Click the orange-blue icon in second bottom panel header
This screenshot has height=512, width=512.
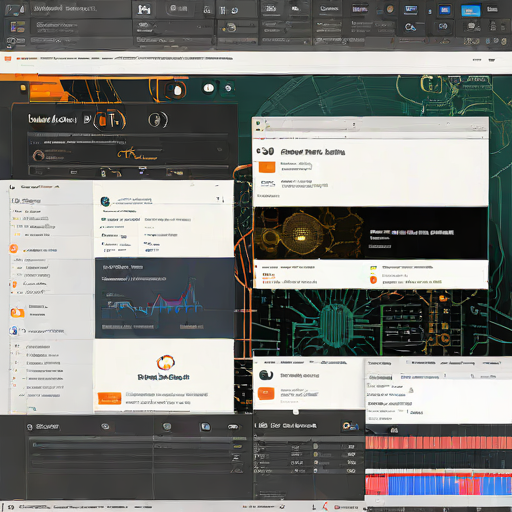tap(350, 426)
